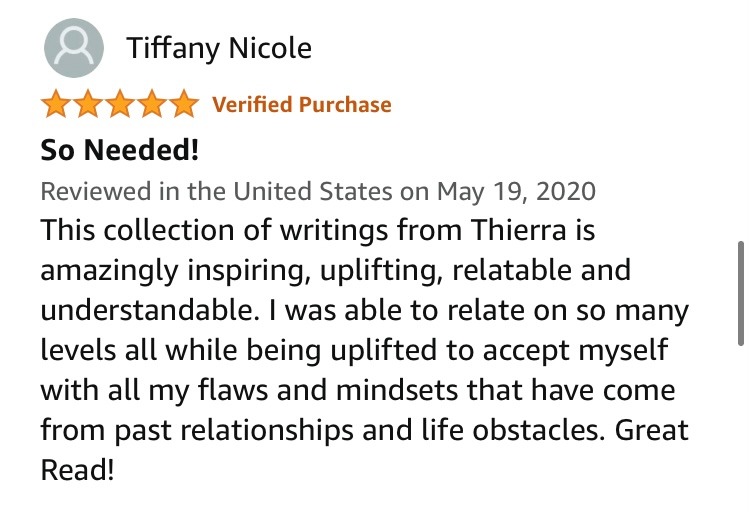The height and width of the screenshot is (512, 750).
Task: Click the vertical scrollbar thumb on right
Action: [x=741, y=293]
